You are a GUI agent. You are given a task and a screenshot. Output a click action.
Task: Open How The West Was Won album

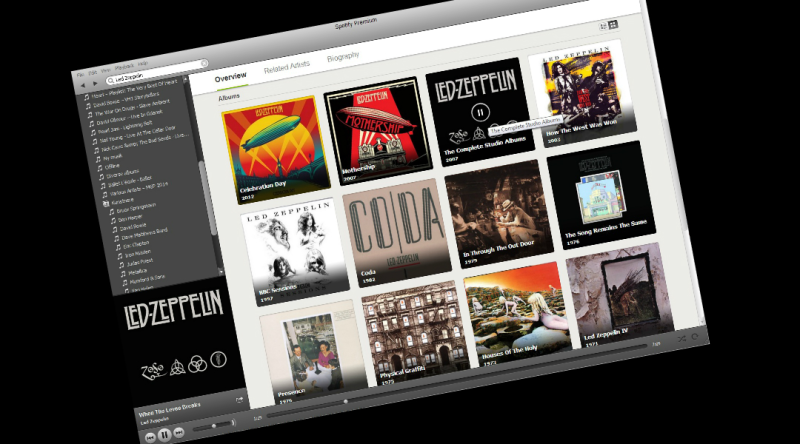tap(582, 93)
